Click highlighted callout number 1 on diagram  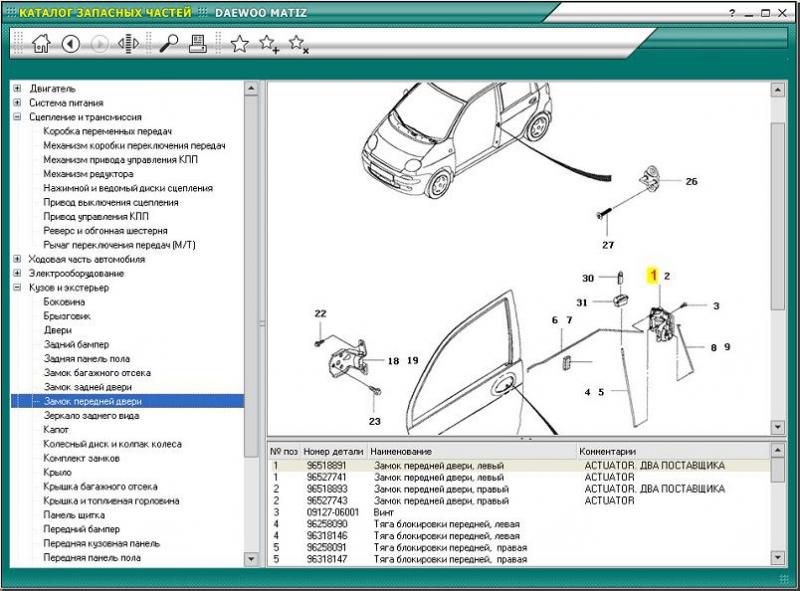653,274
